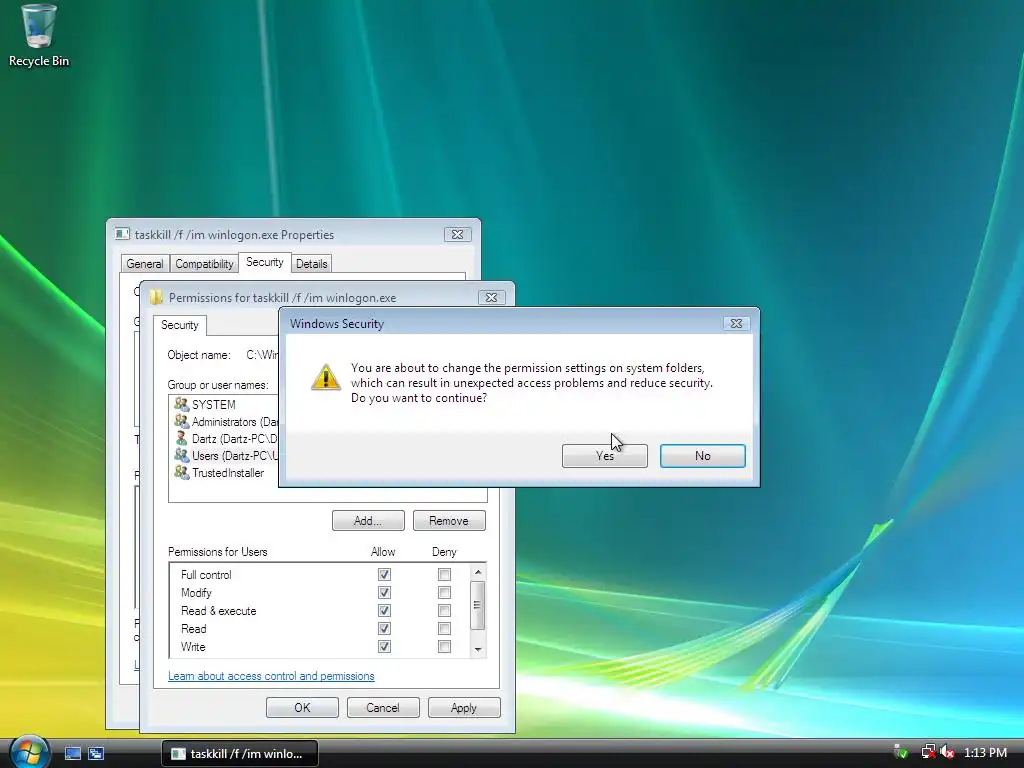Toggle Allow checkbox for Write

[384, 647]
